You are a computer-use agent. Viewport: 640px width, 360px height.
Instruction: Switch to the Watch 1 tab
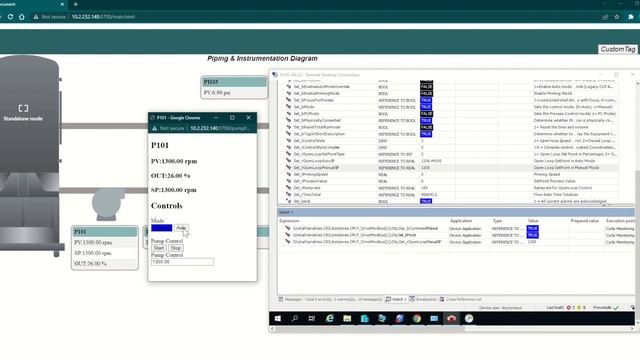(x=396, y=299)
